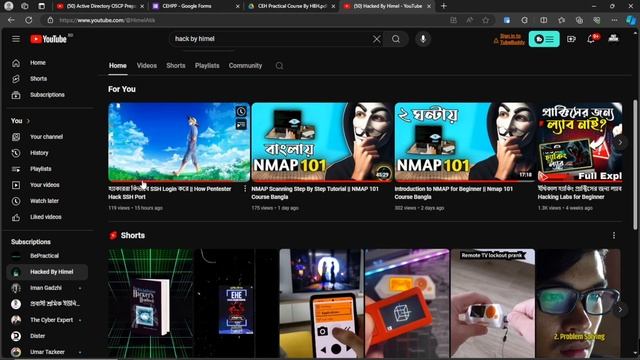This screenshot has width=640, height=360.
Task: Search within the channel magnifier icon
Action: (x=279, y=66)
